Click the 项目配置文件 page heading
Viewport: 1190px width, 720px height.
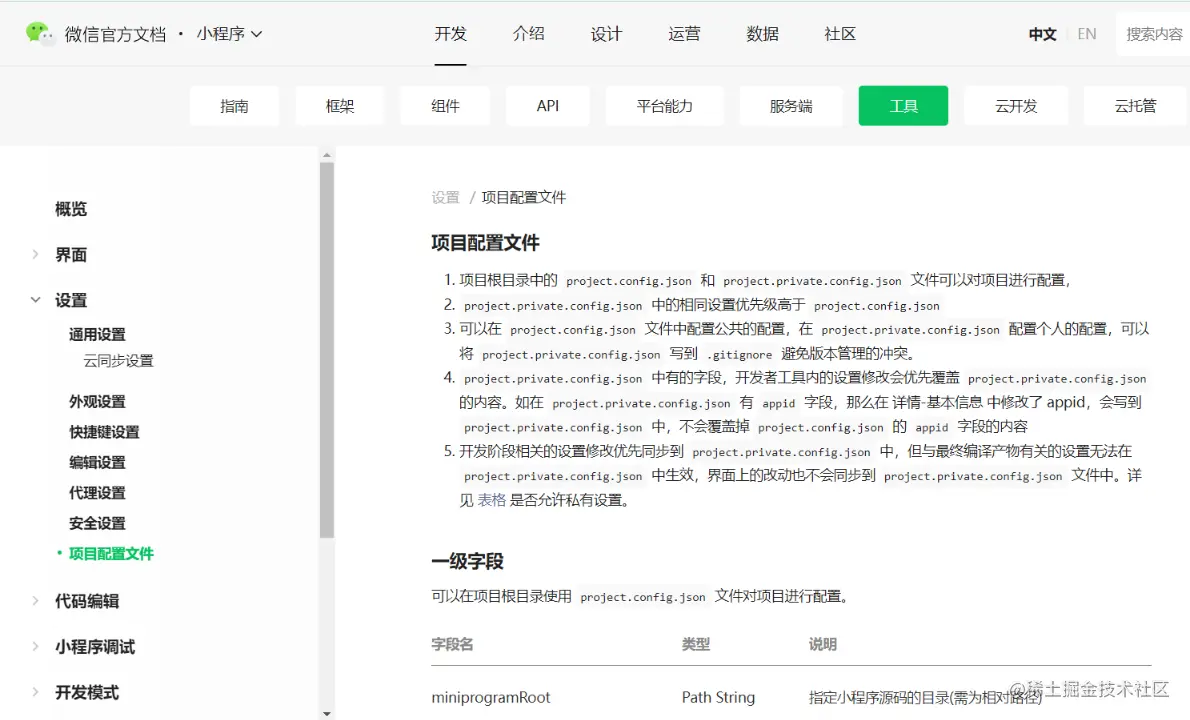(x=486, y=243)
